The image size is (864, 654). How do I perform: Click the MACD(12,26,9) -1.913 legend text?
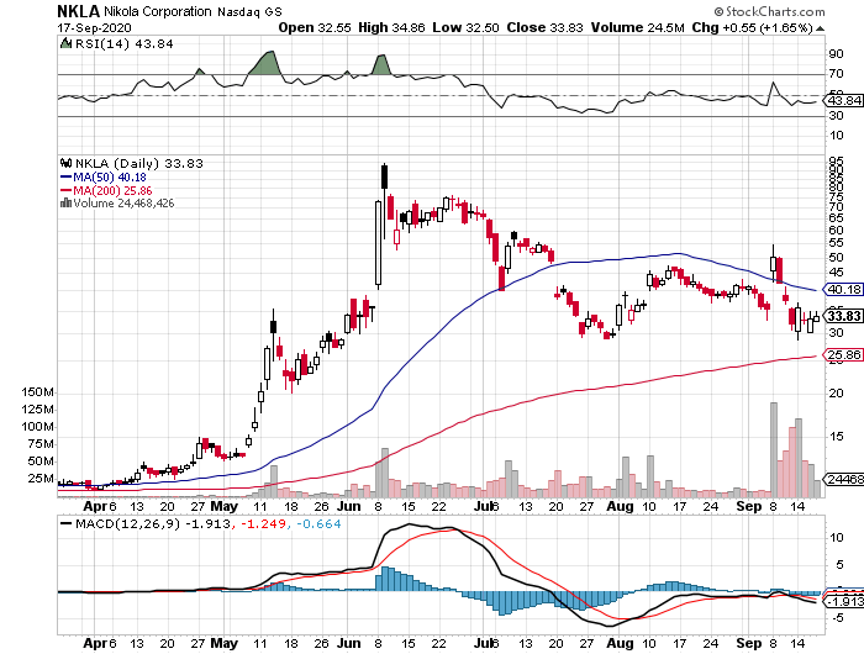153,523
